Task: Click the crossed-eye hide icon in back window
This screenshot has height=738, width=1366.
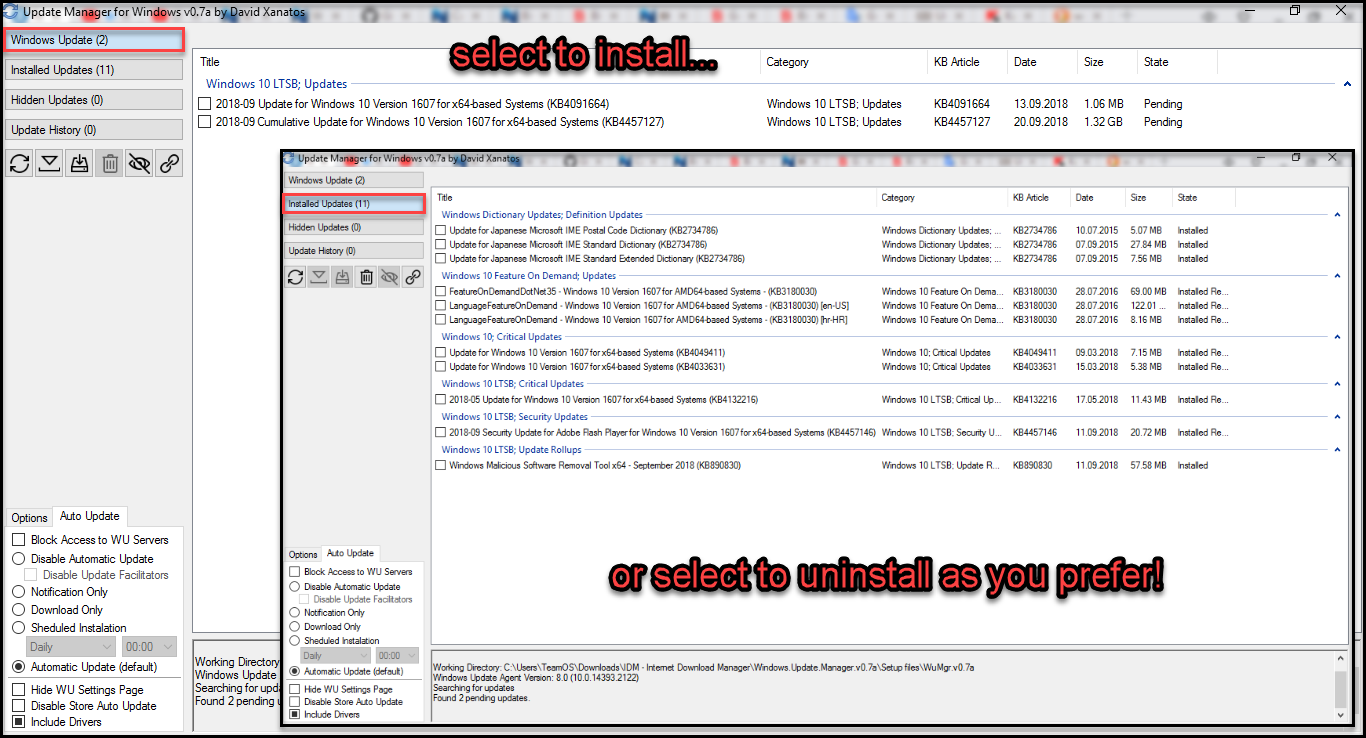Action: coord(140,164)
